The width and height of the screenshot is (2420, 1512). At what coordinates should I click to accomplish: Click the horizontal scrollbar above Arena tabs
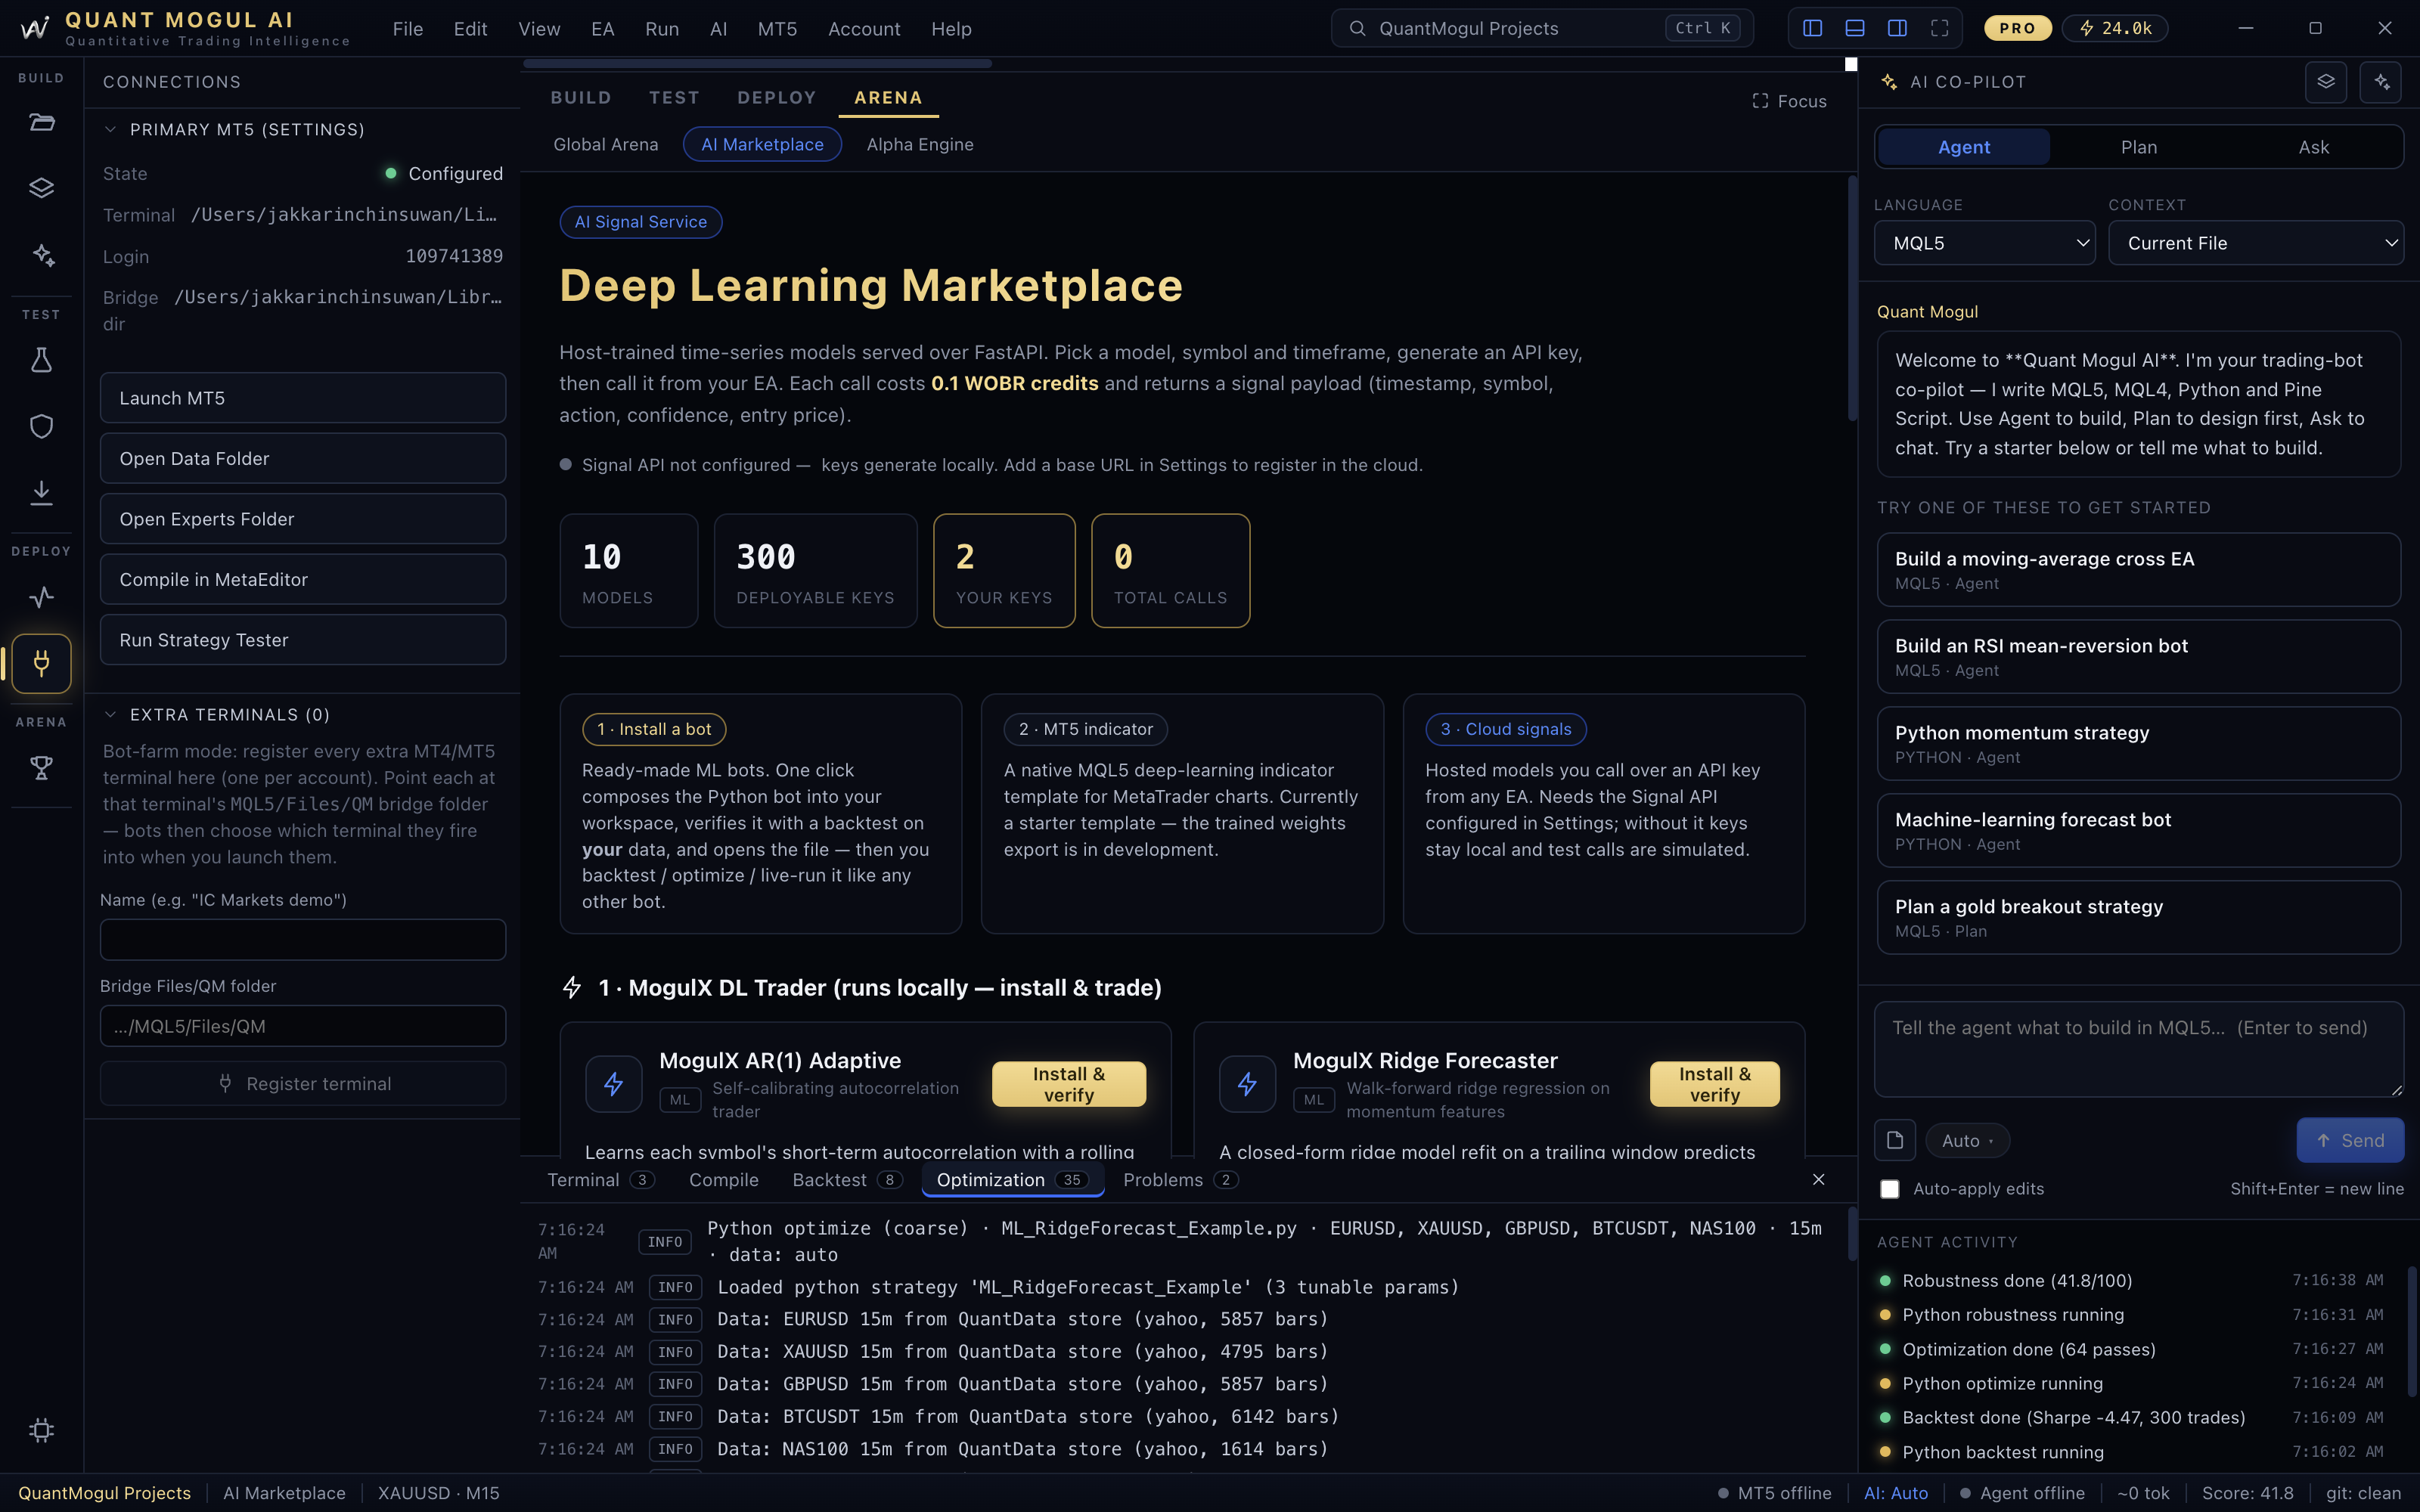pos(757,63)
